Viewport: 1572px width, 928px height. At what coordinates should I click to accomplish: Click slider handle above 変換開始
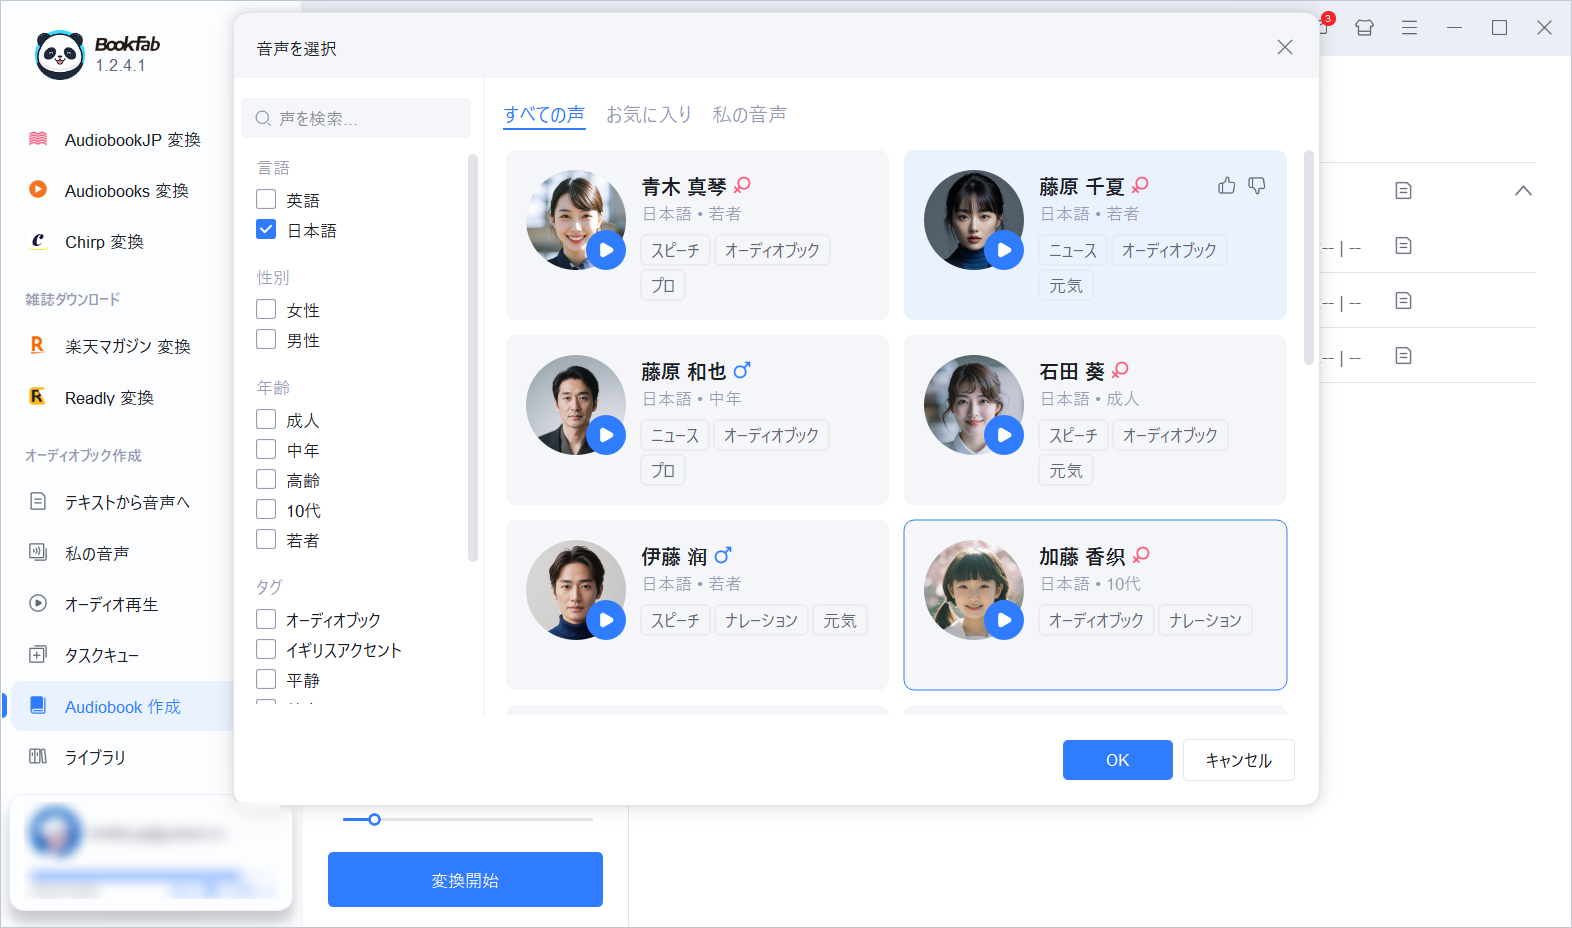374,819
